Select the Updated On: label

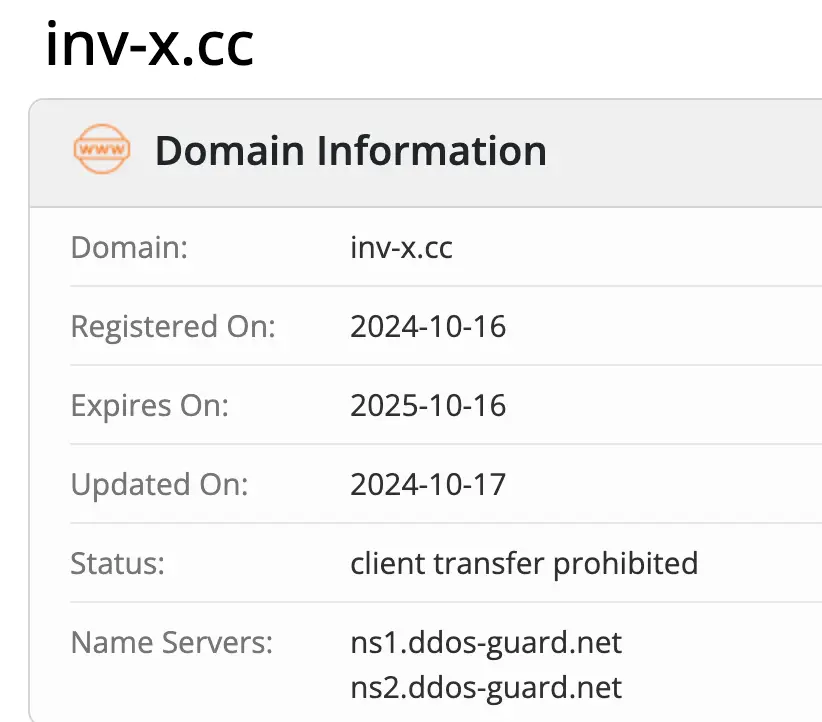[159, 484]
